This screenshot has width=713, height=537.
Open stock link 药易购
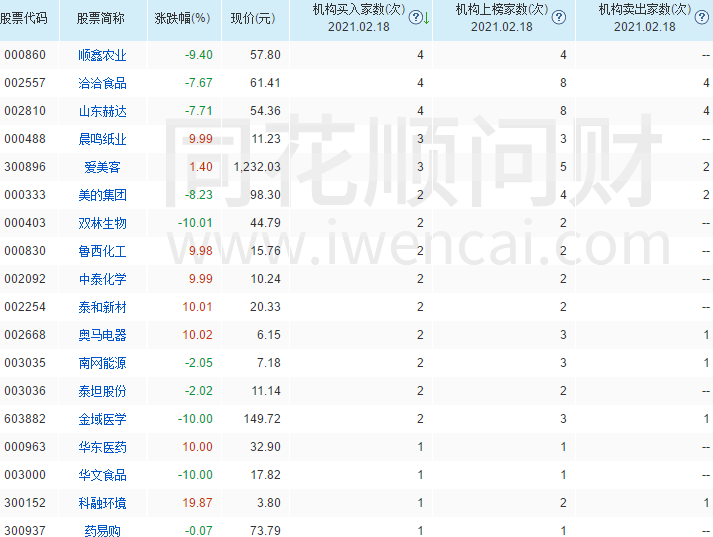(102, 531)
